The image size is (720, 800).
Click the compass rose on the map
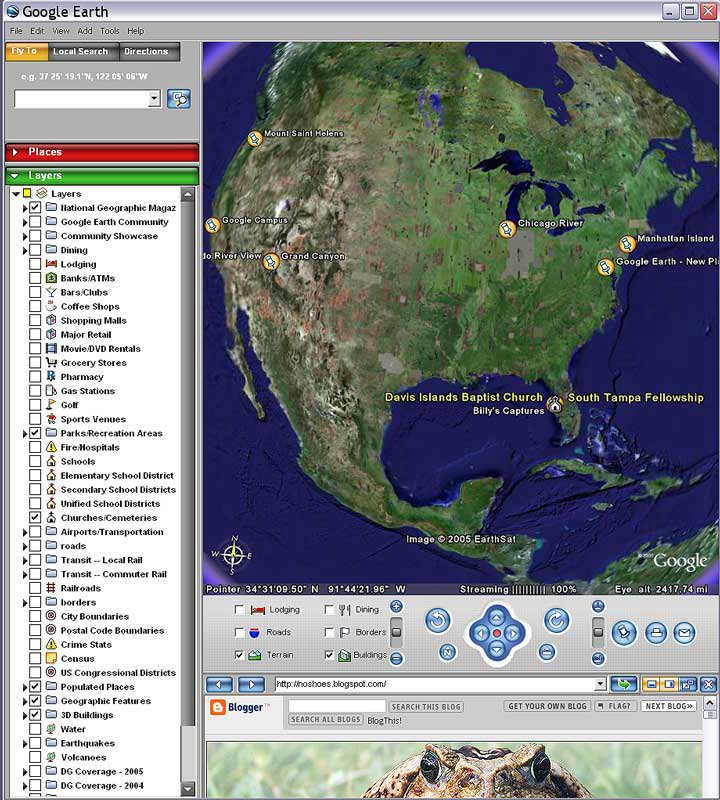(233, 555)
